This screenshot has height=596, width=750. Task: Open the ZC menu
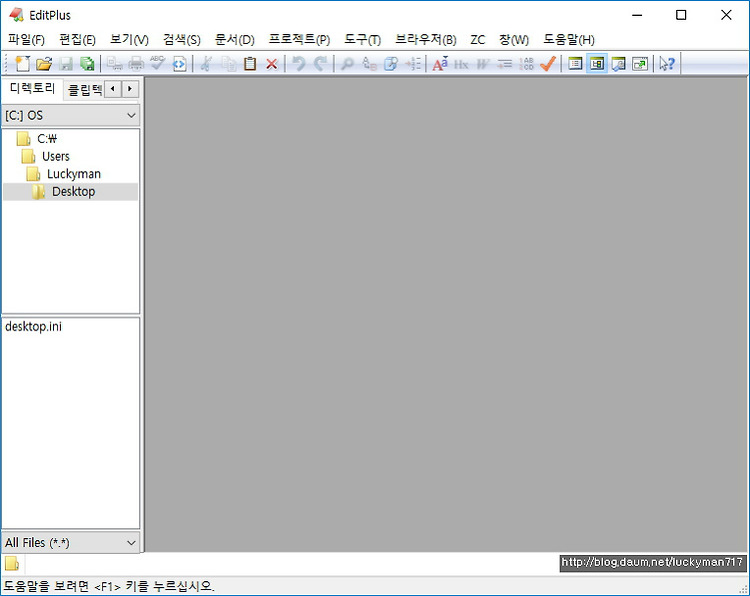(x=477, y=39)
